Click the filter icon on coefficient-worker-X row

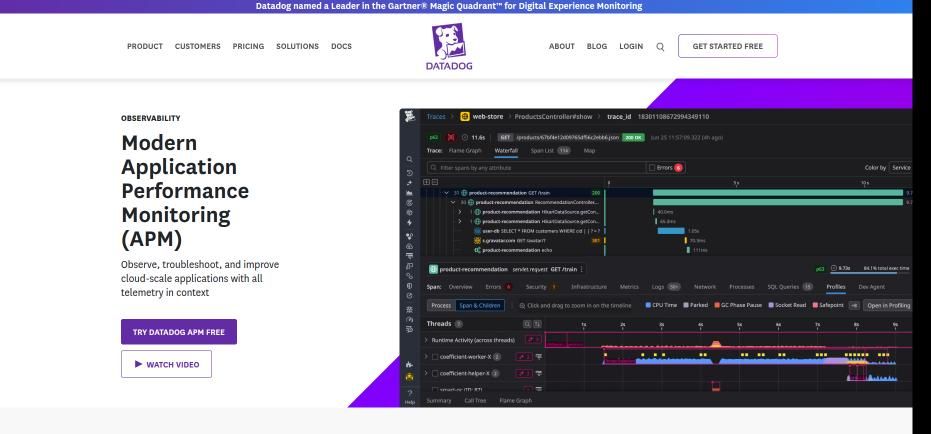coord(539,357)
